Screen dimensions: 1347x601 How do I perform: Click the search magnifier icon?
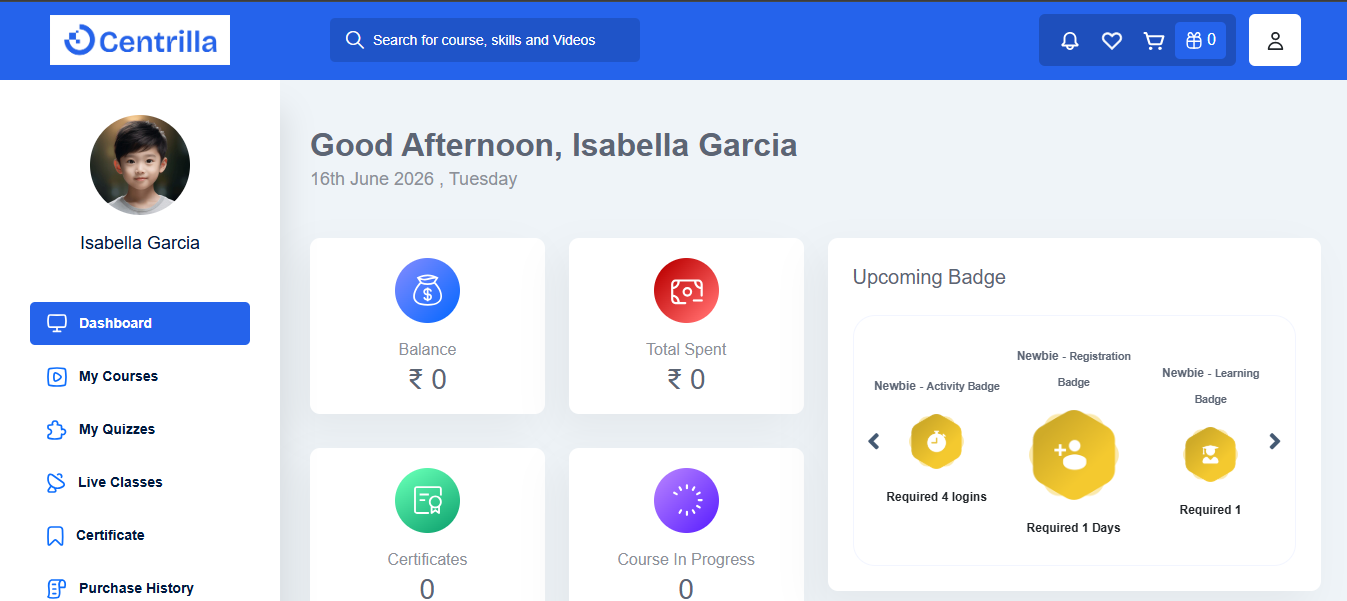point(354,40)
